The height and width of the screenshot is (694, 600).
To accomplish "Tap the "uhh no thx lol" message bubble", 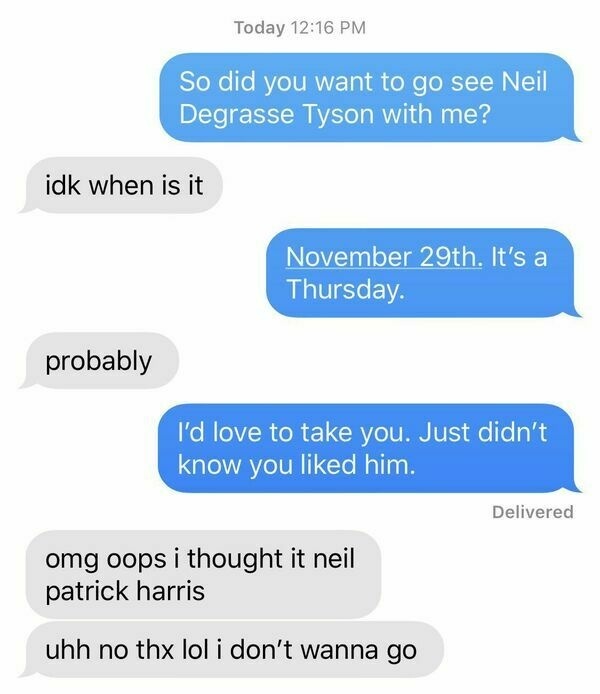I will 231,650.
